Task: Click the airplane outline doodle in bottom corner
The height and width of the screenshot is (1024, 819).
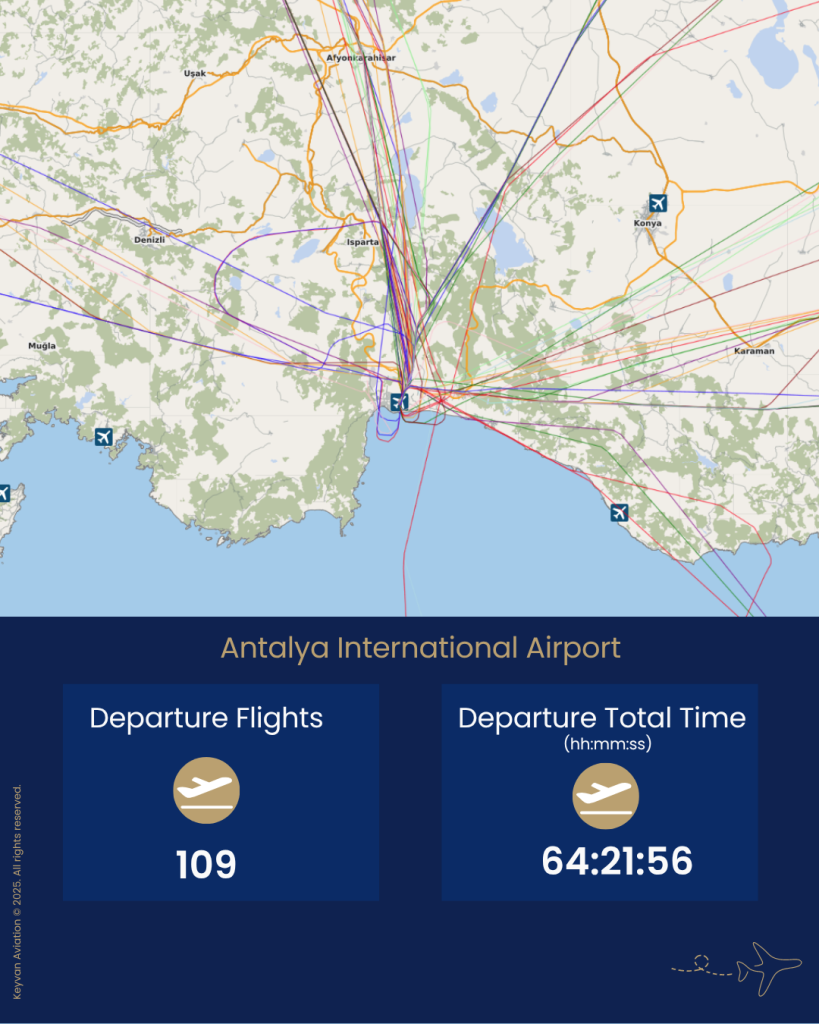Action: [x=768, y=966]
